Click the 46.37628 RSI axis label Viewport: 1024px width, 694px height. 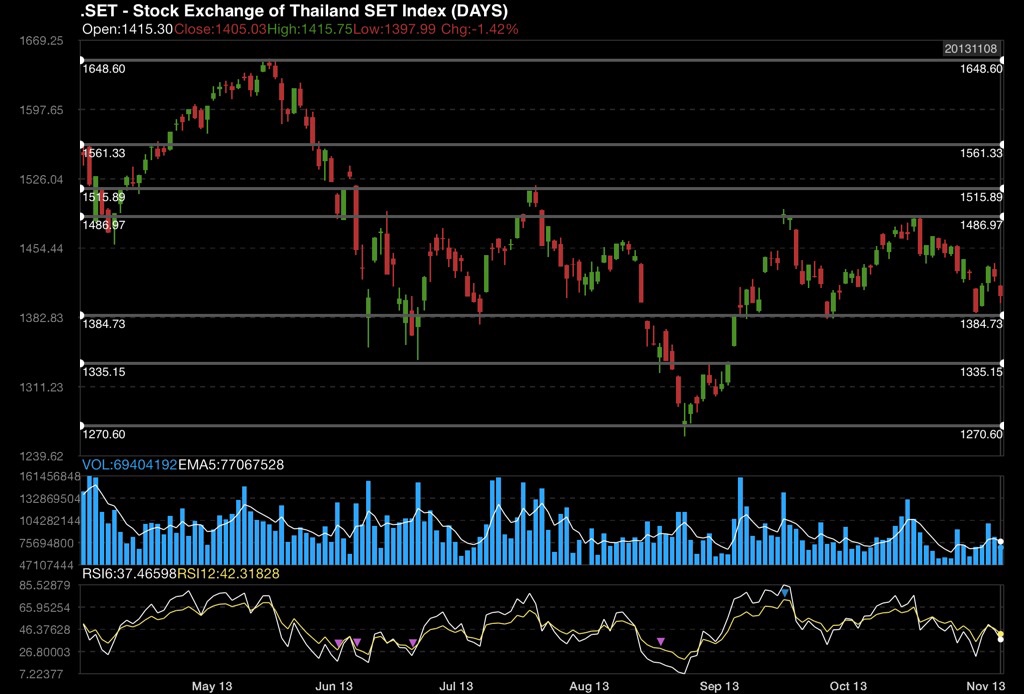tap(44, 630)
